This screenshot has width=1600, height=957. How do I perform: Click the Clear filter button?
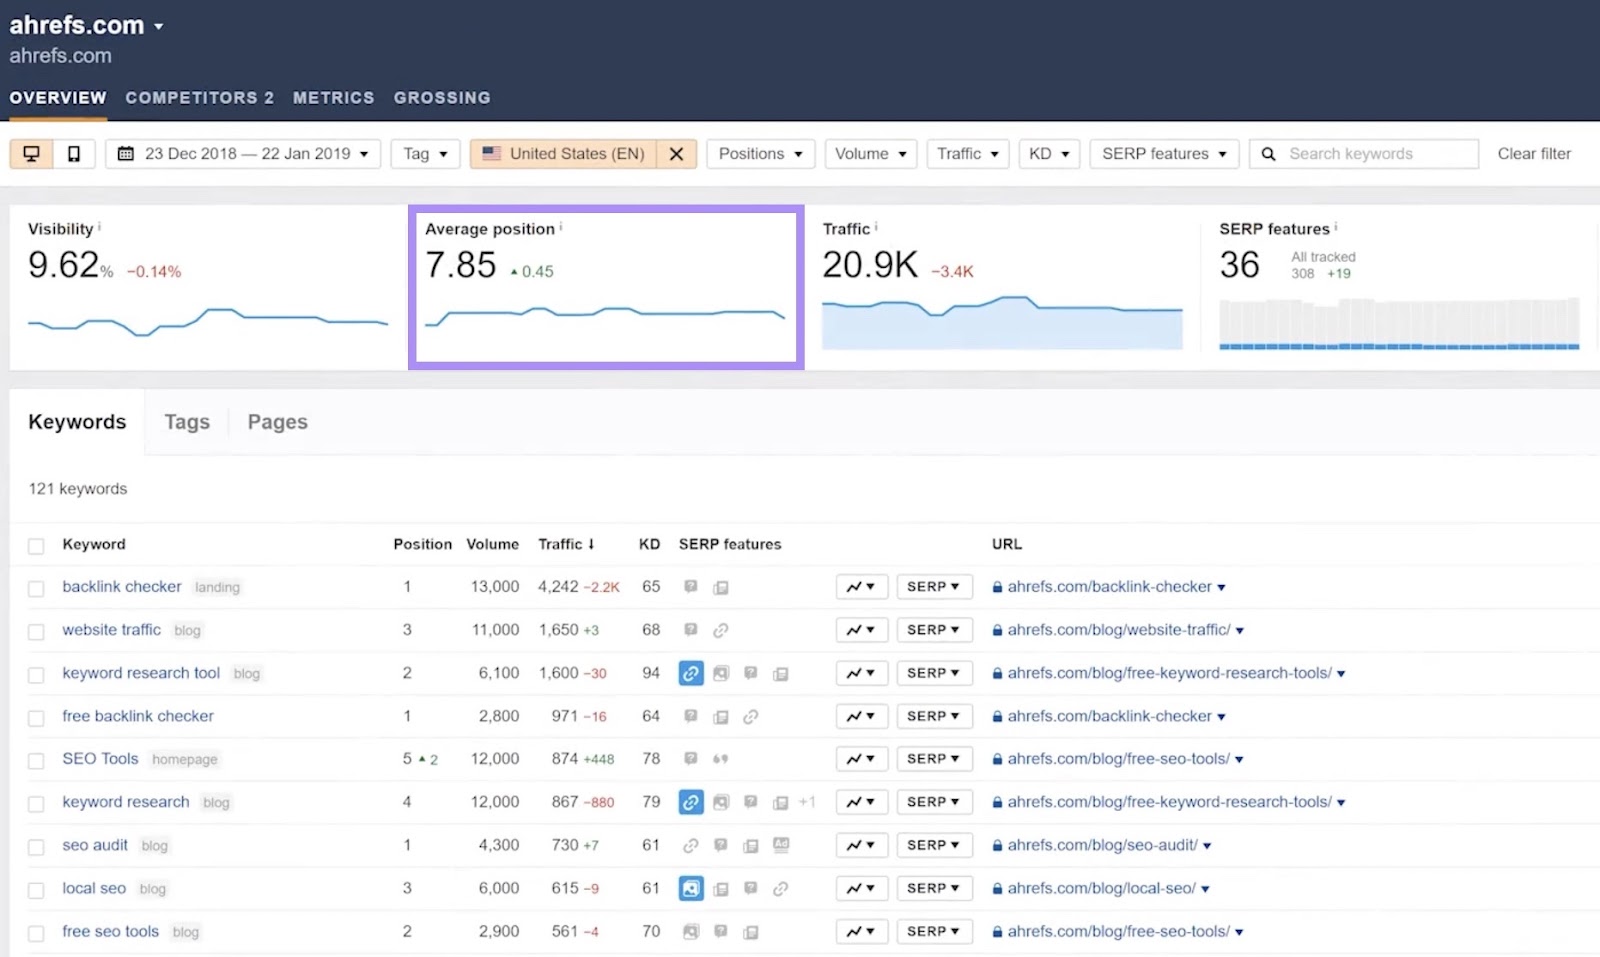(x=1534, y=153)
